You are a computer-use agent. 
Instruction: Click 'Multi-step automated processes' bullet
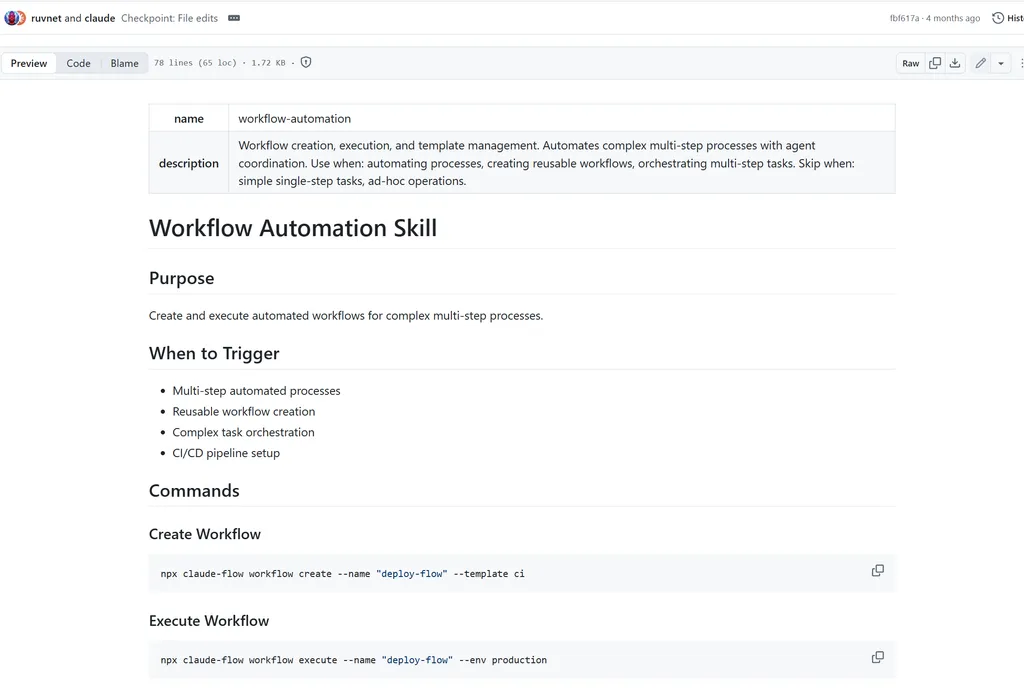256,390
